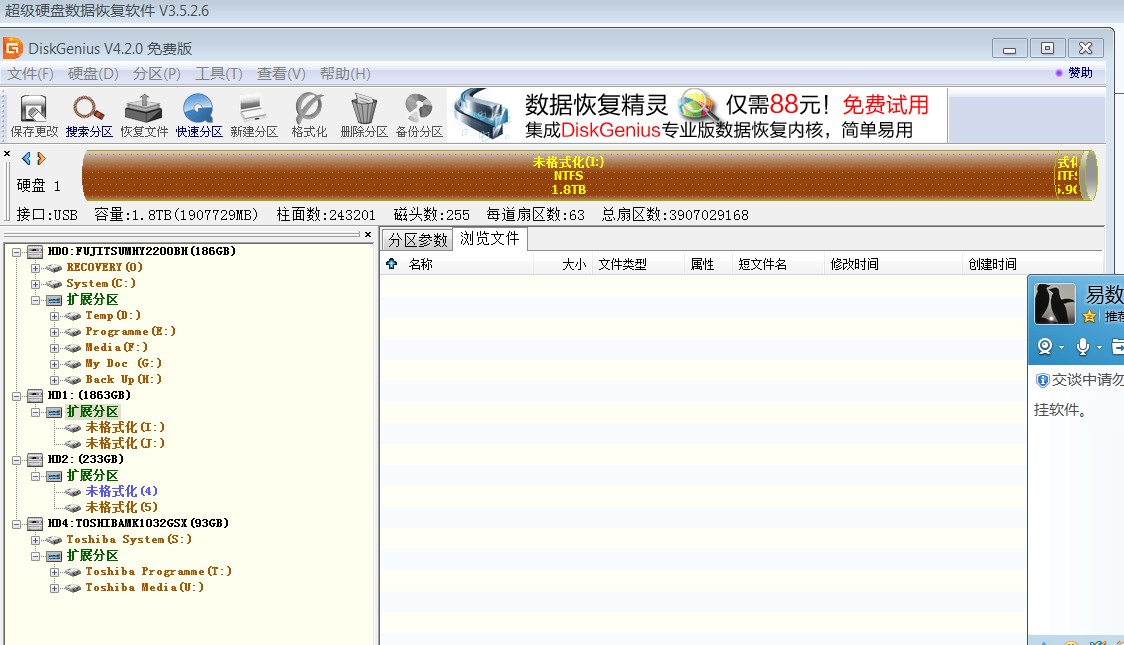Select 未格式化(I:) in the tree

tap(125, 427)
